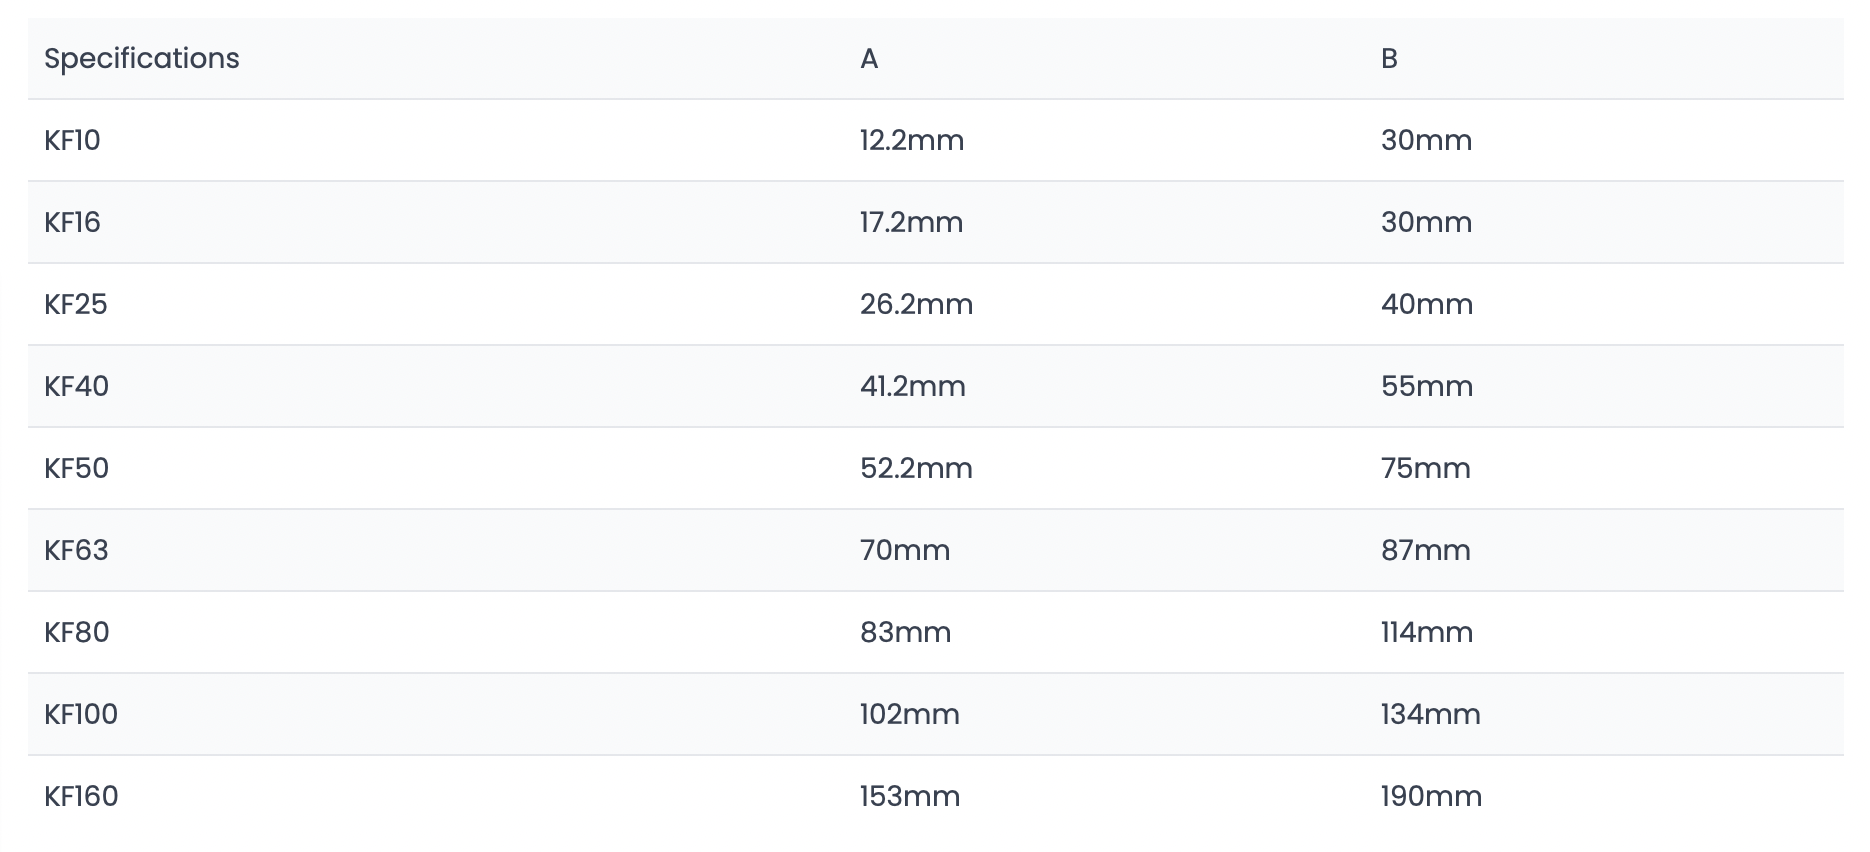This screenshot has height=852, width=1870.
Task: Click the KF160 row label
Action: (81, 796)
